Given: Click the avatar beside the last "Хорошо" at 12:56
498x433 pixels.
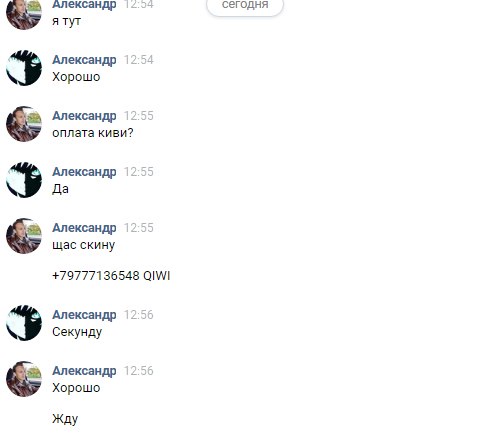Looking at the screenshot, I should point(24,379).
